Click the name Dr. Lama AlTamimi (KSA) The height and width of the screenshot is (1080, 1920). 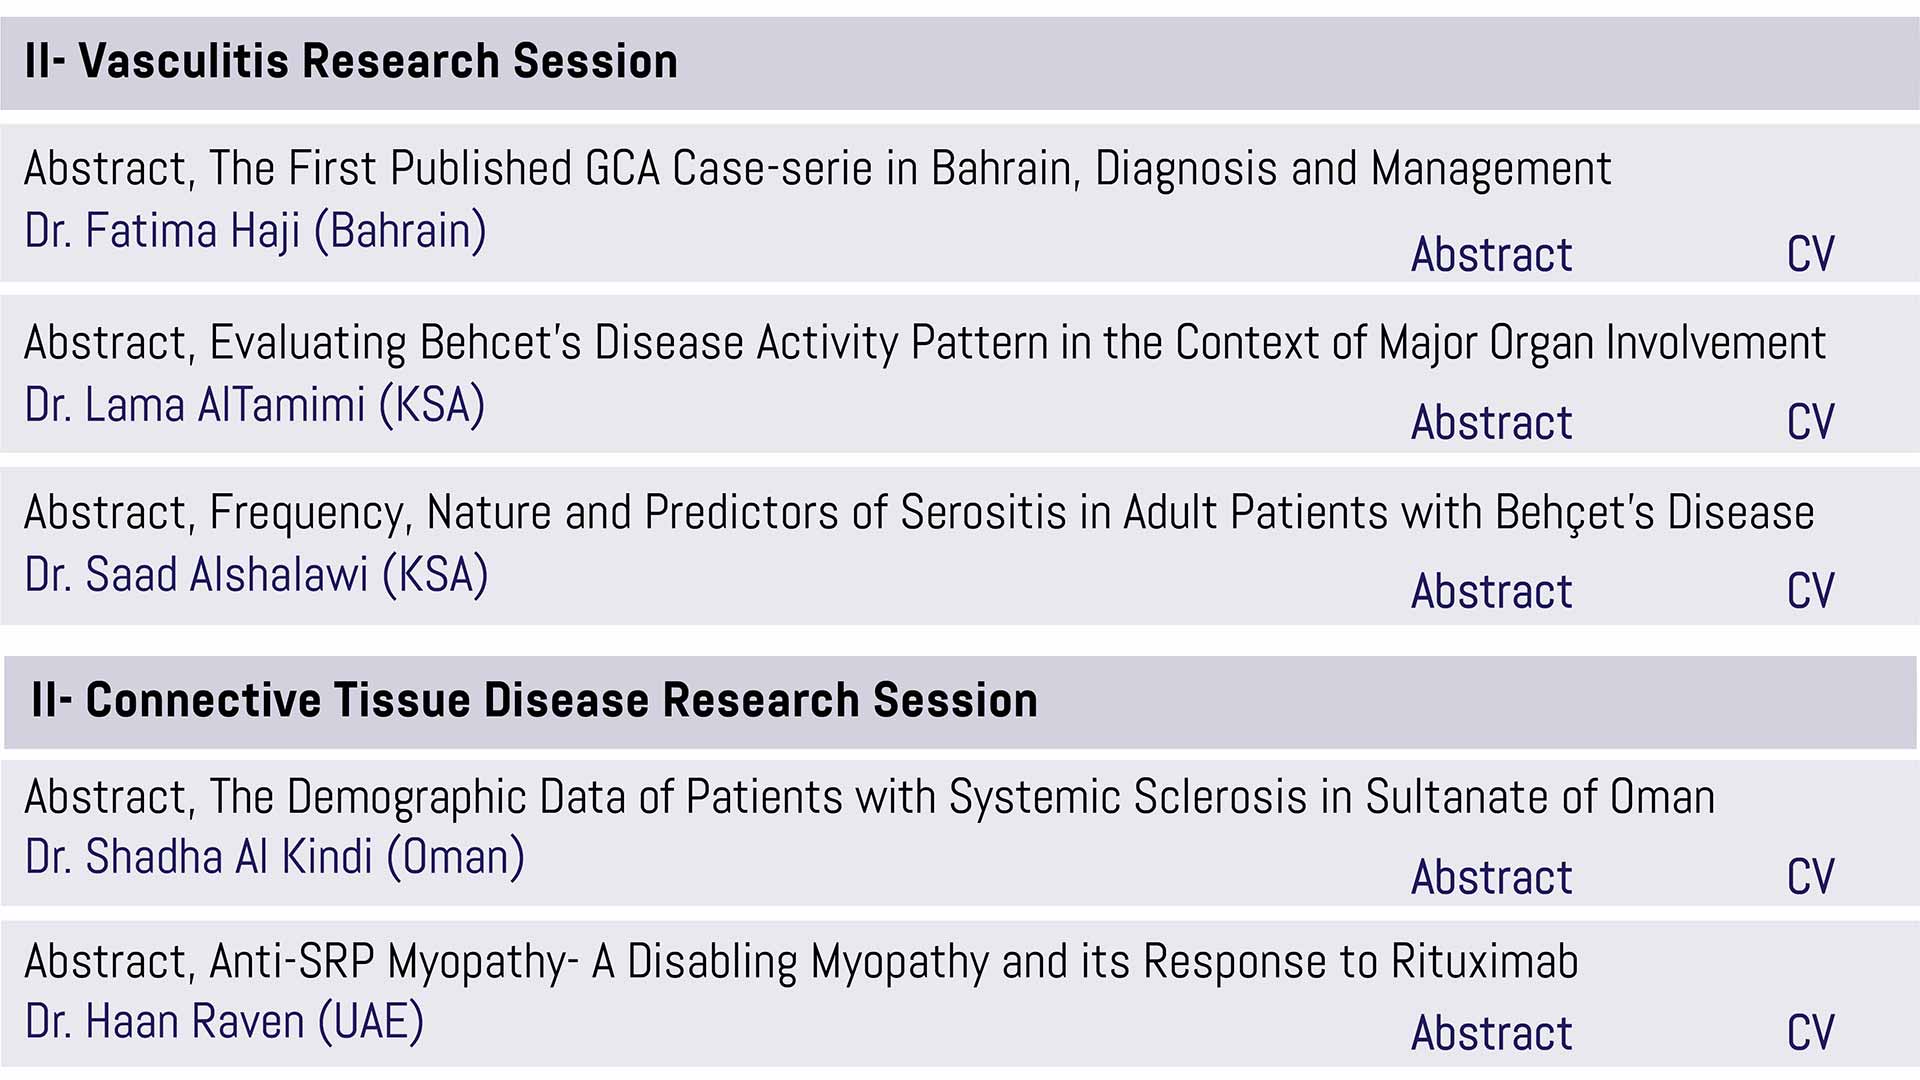coord(255,406)
